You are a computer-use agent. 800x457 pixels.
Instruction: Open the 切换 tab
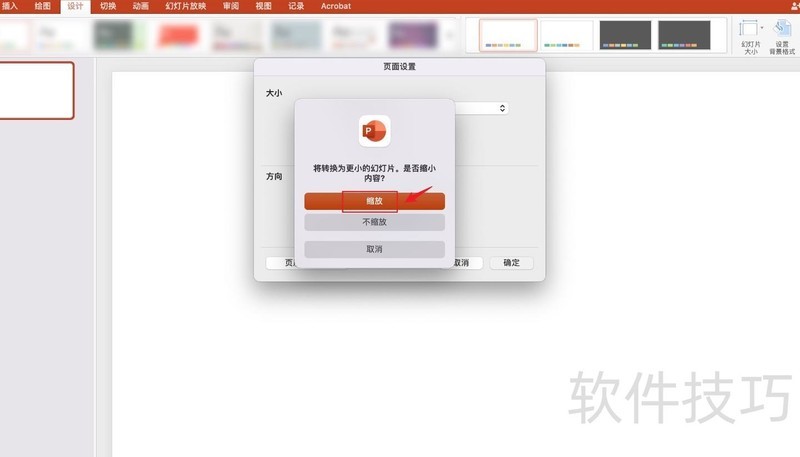[x=108, y=6]
